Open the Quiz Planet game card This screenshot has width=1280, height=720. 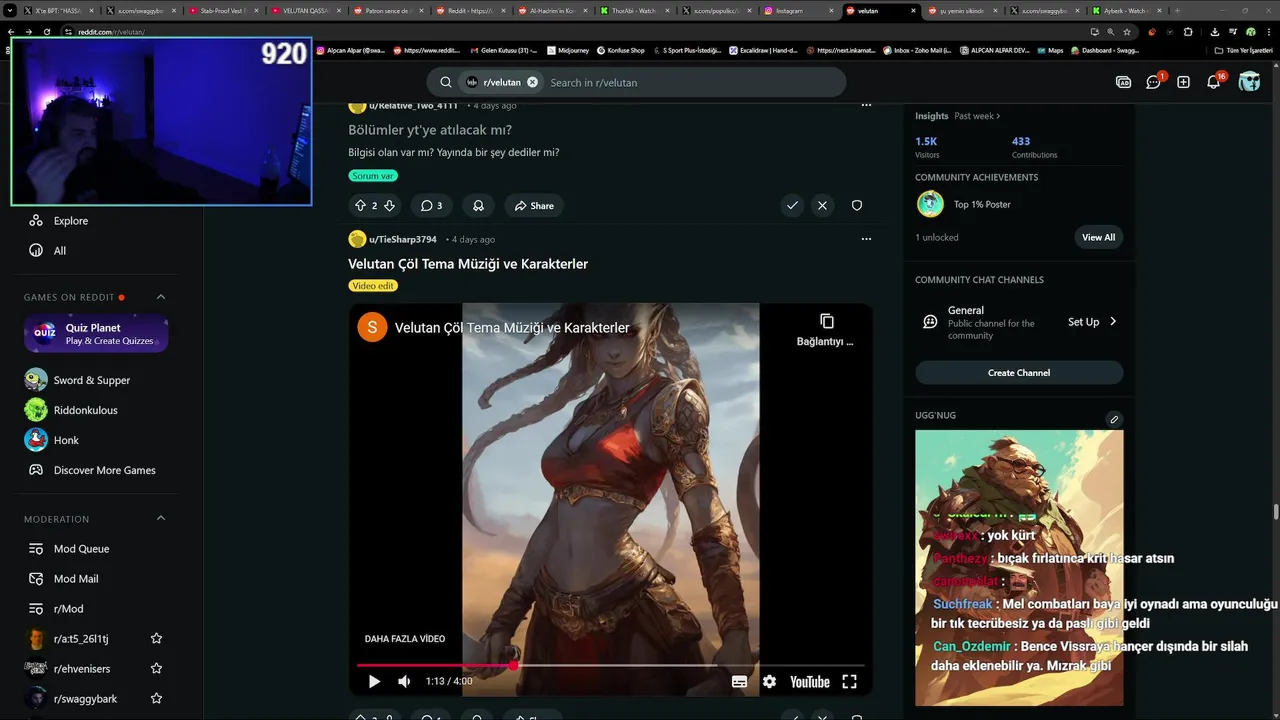pos(96,334)
